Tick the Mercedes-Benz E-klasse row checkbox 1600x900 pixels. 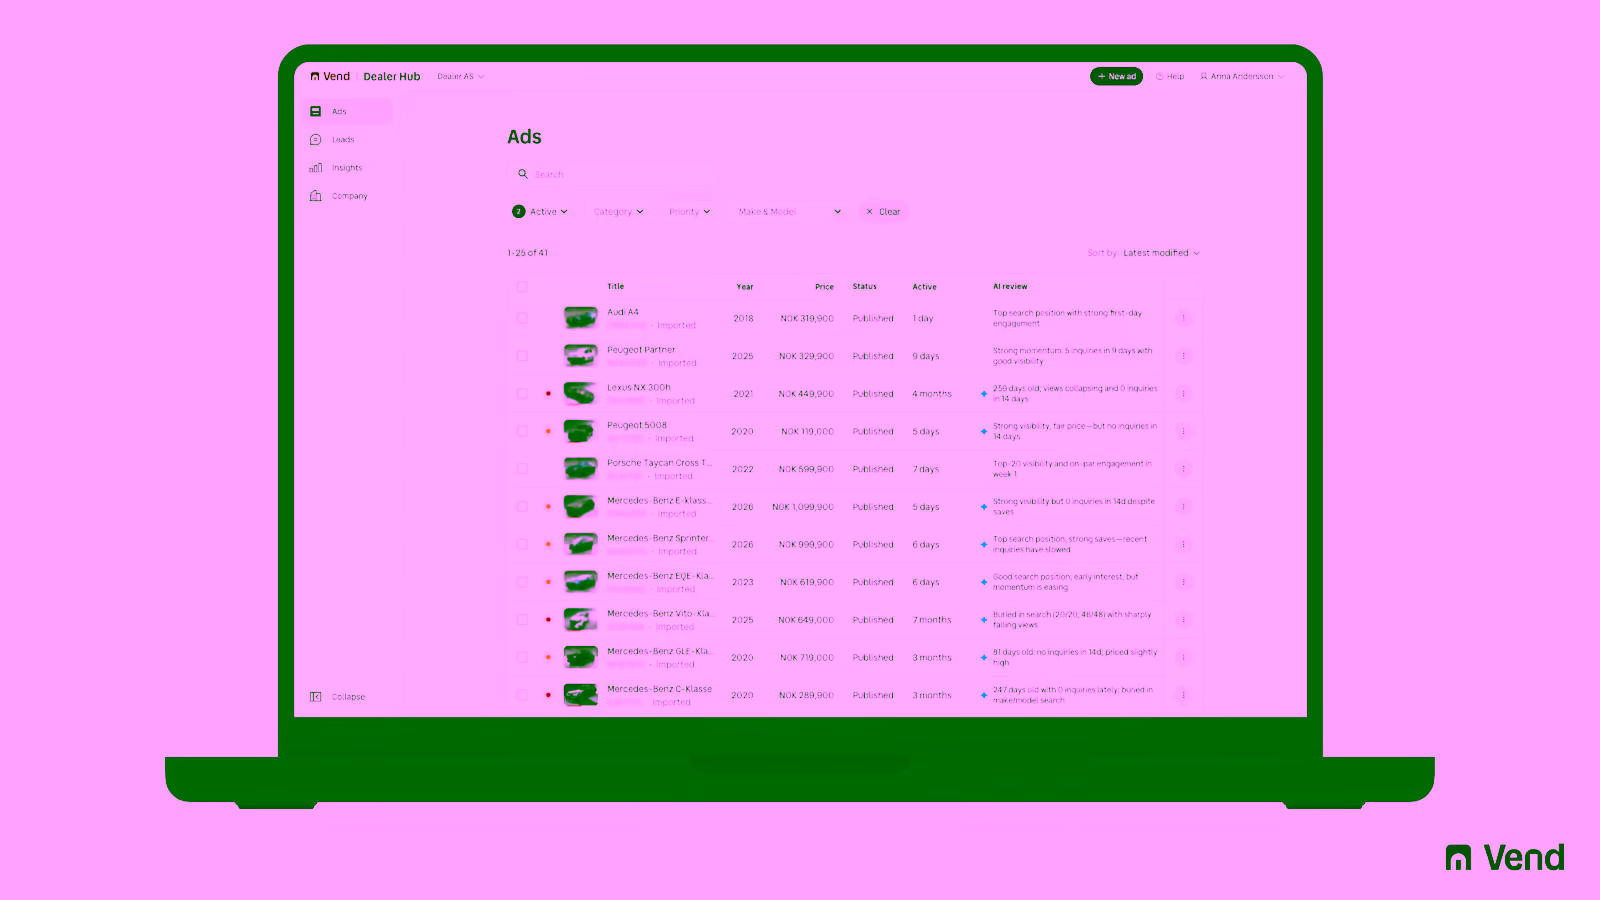pos(522,507)
